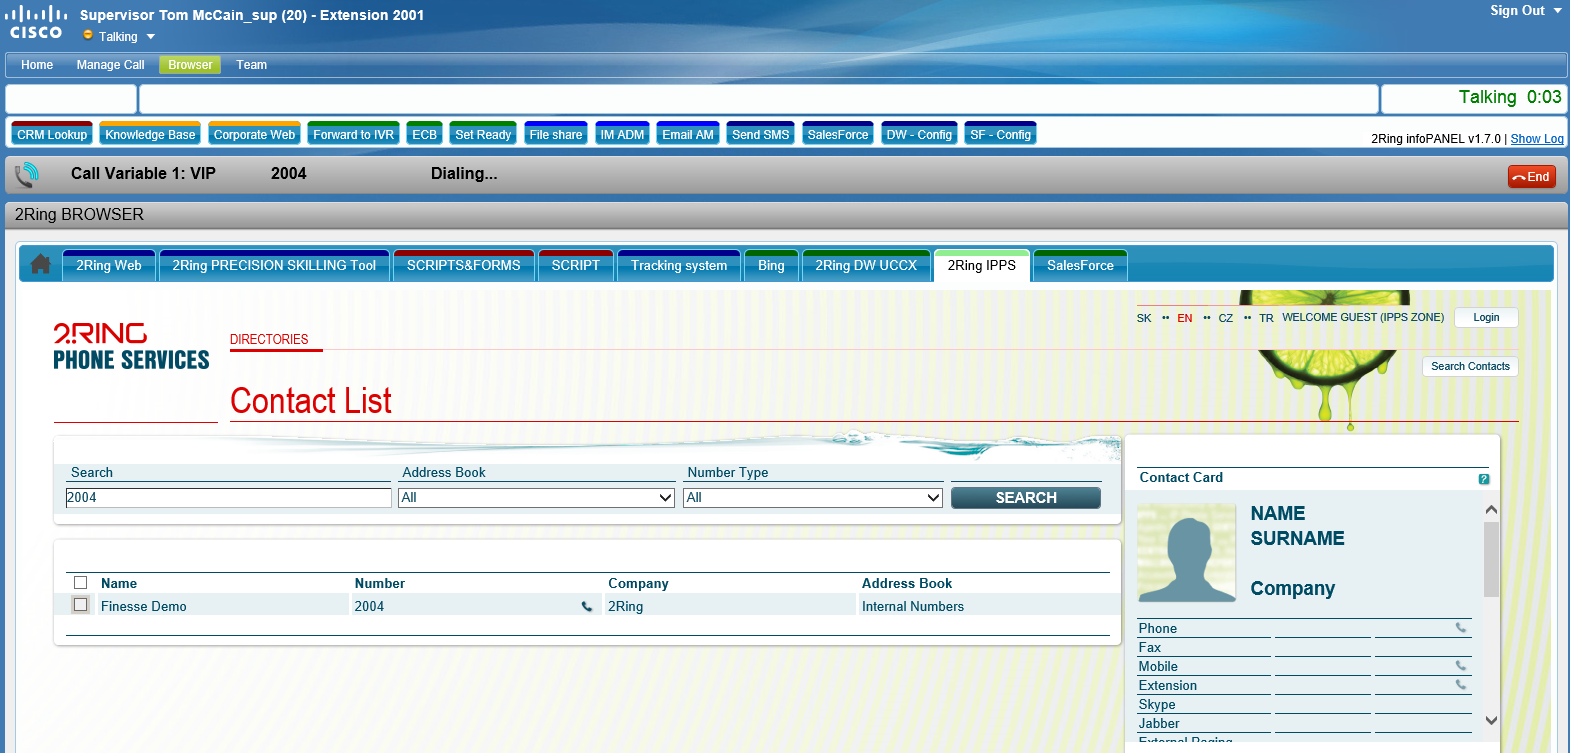Open the Home tab
This screenshot has width=1570, height=753.
coord(37,65)
